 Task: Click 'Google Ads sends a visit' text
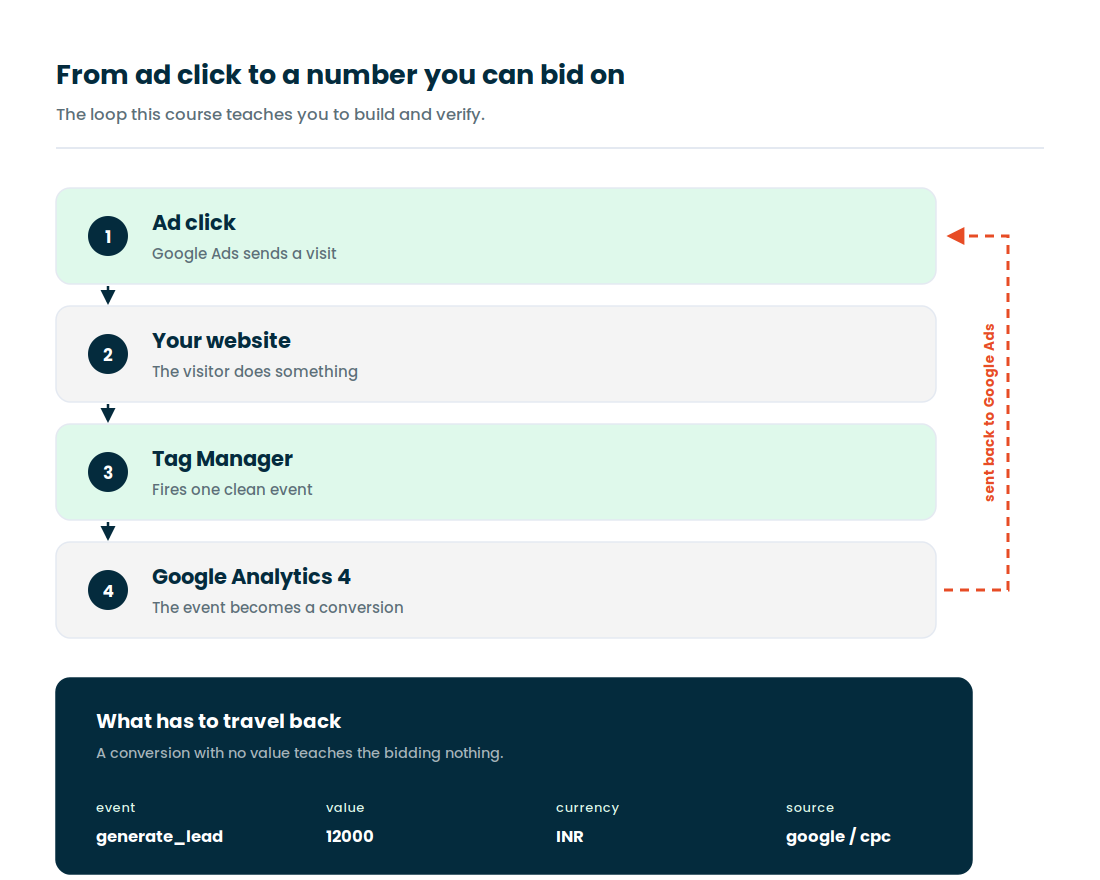pos(244,253)
